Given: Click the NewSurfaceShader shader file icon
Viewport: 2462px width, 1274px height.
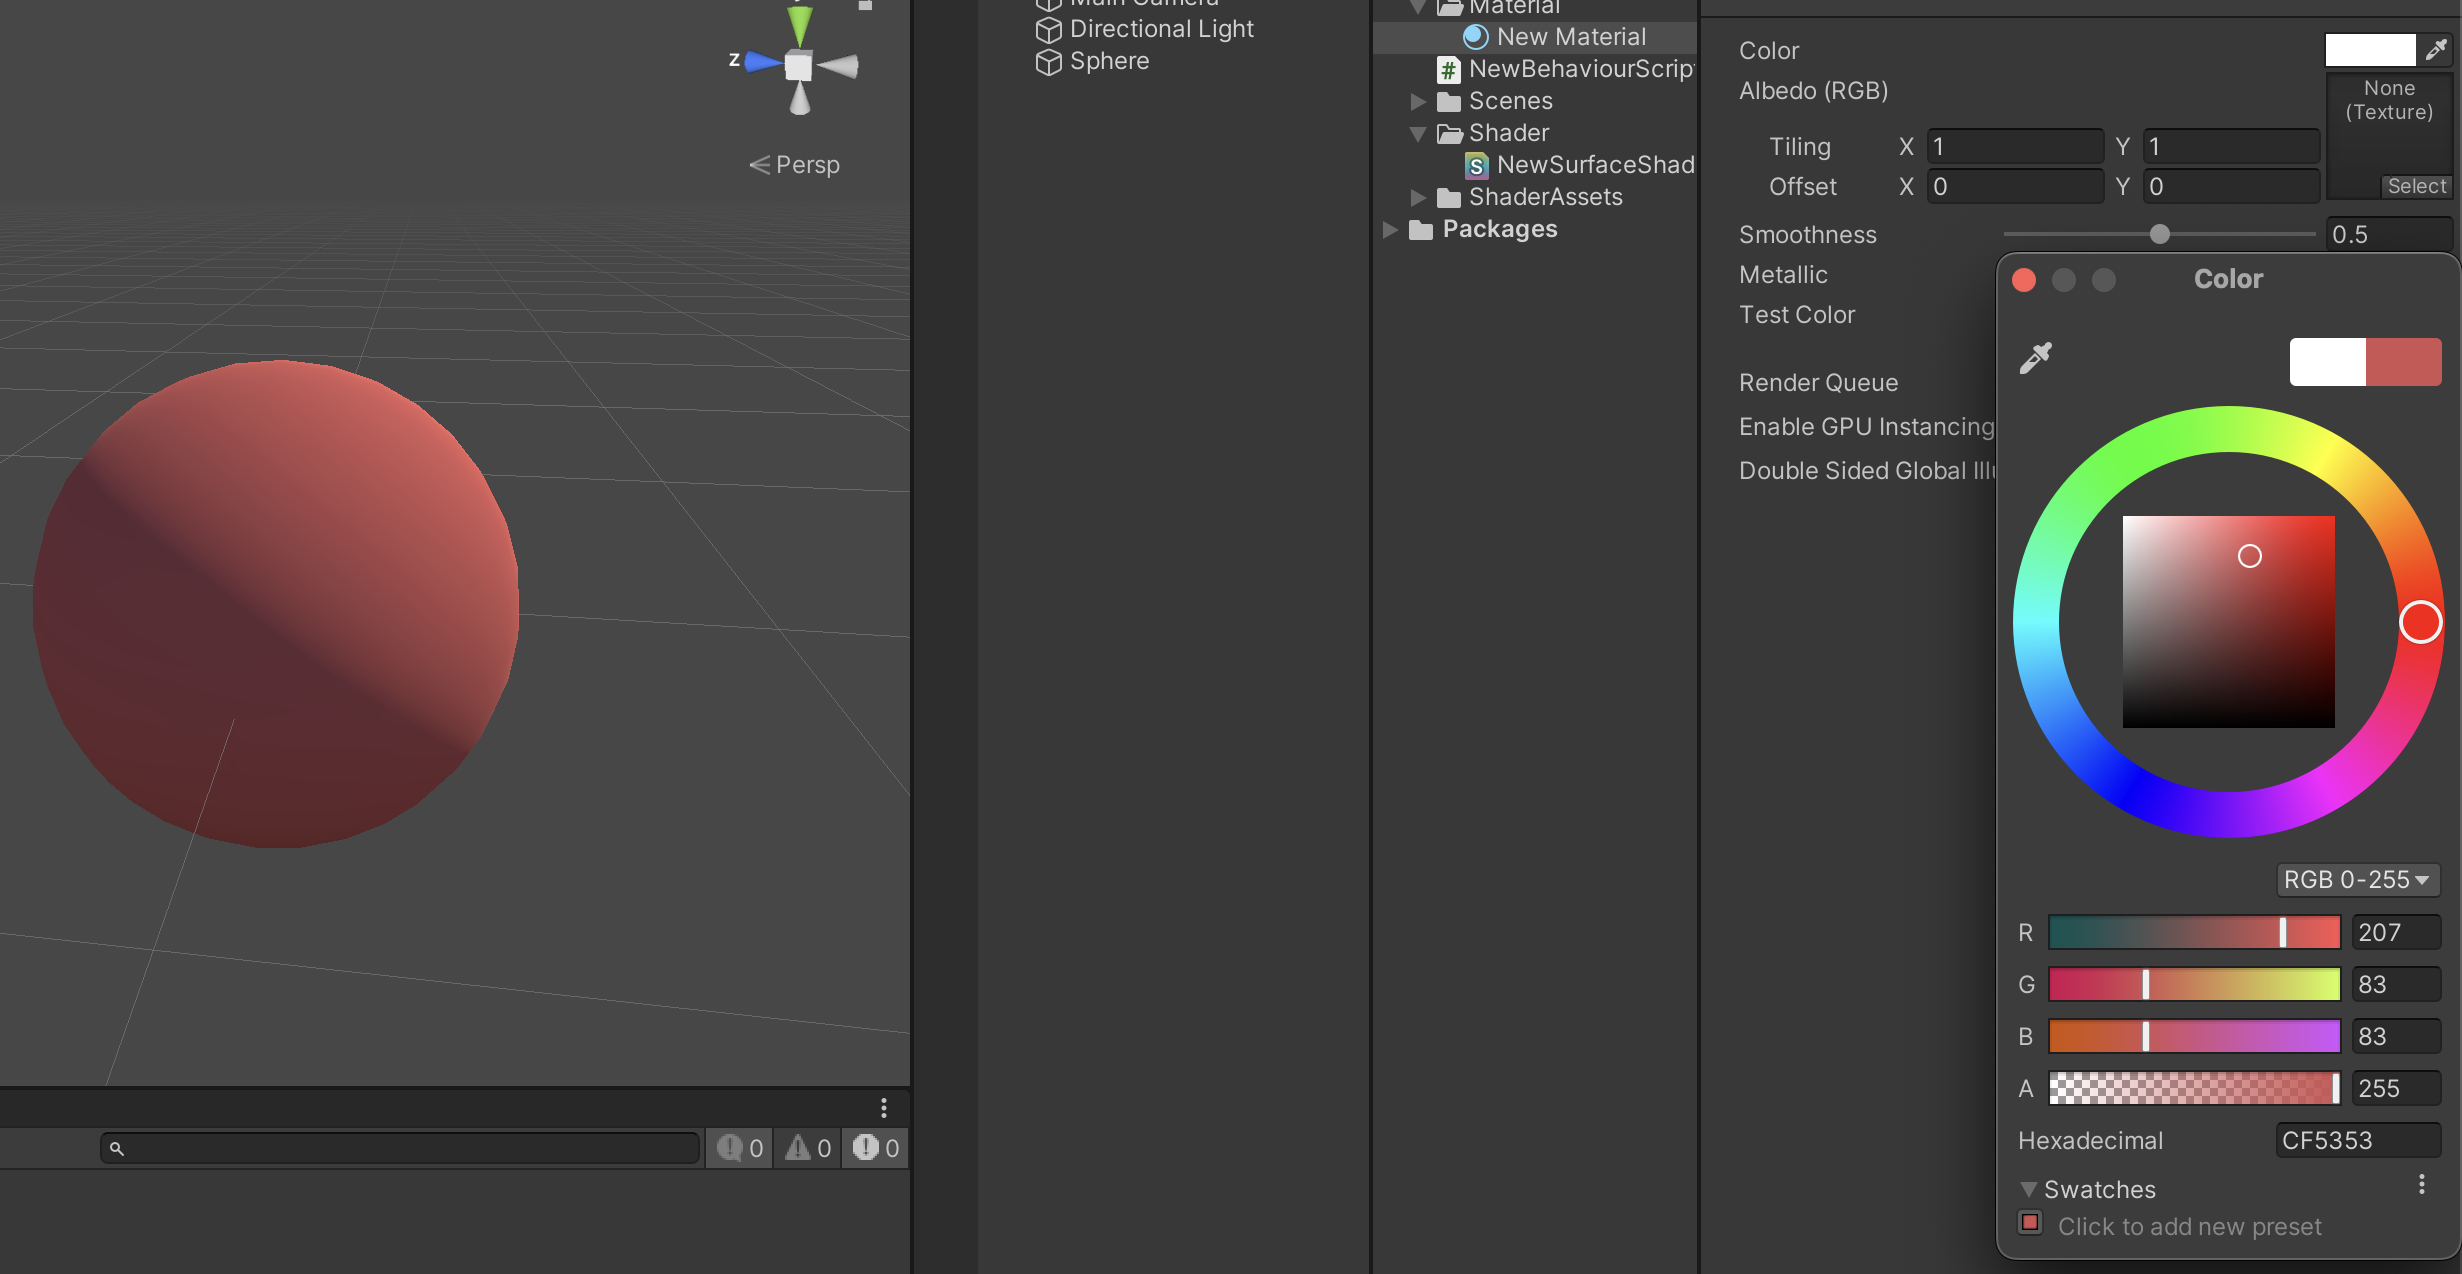Looking at the screenshot, I should [1477, 165].
